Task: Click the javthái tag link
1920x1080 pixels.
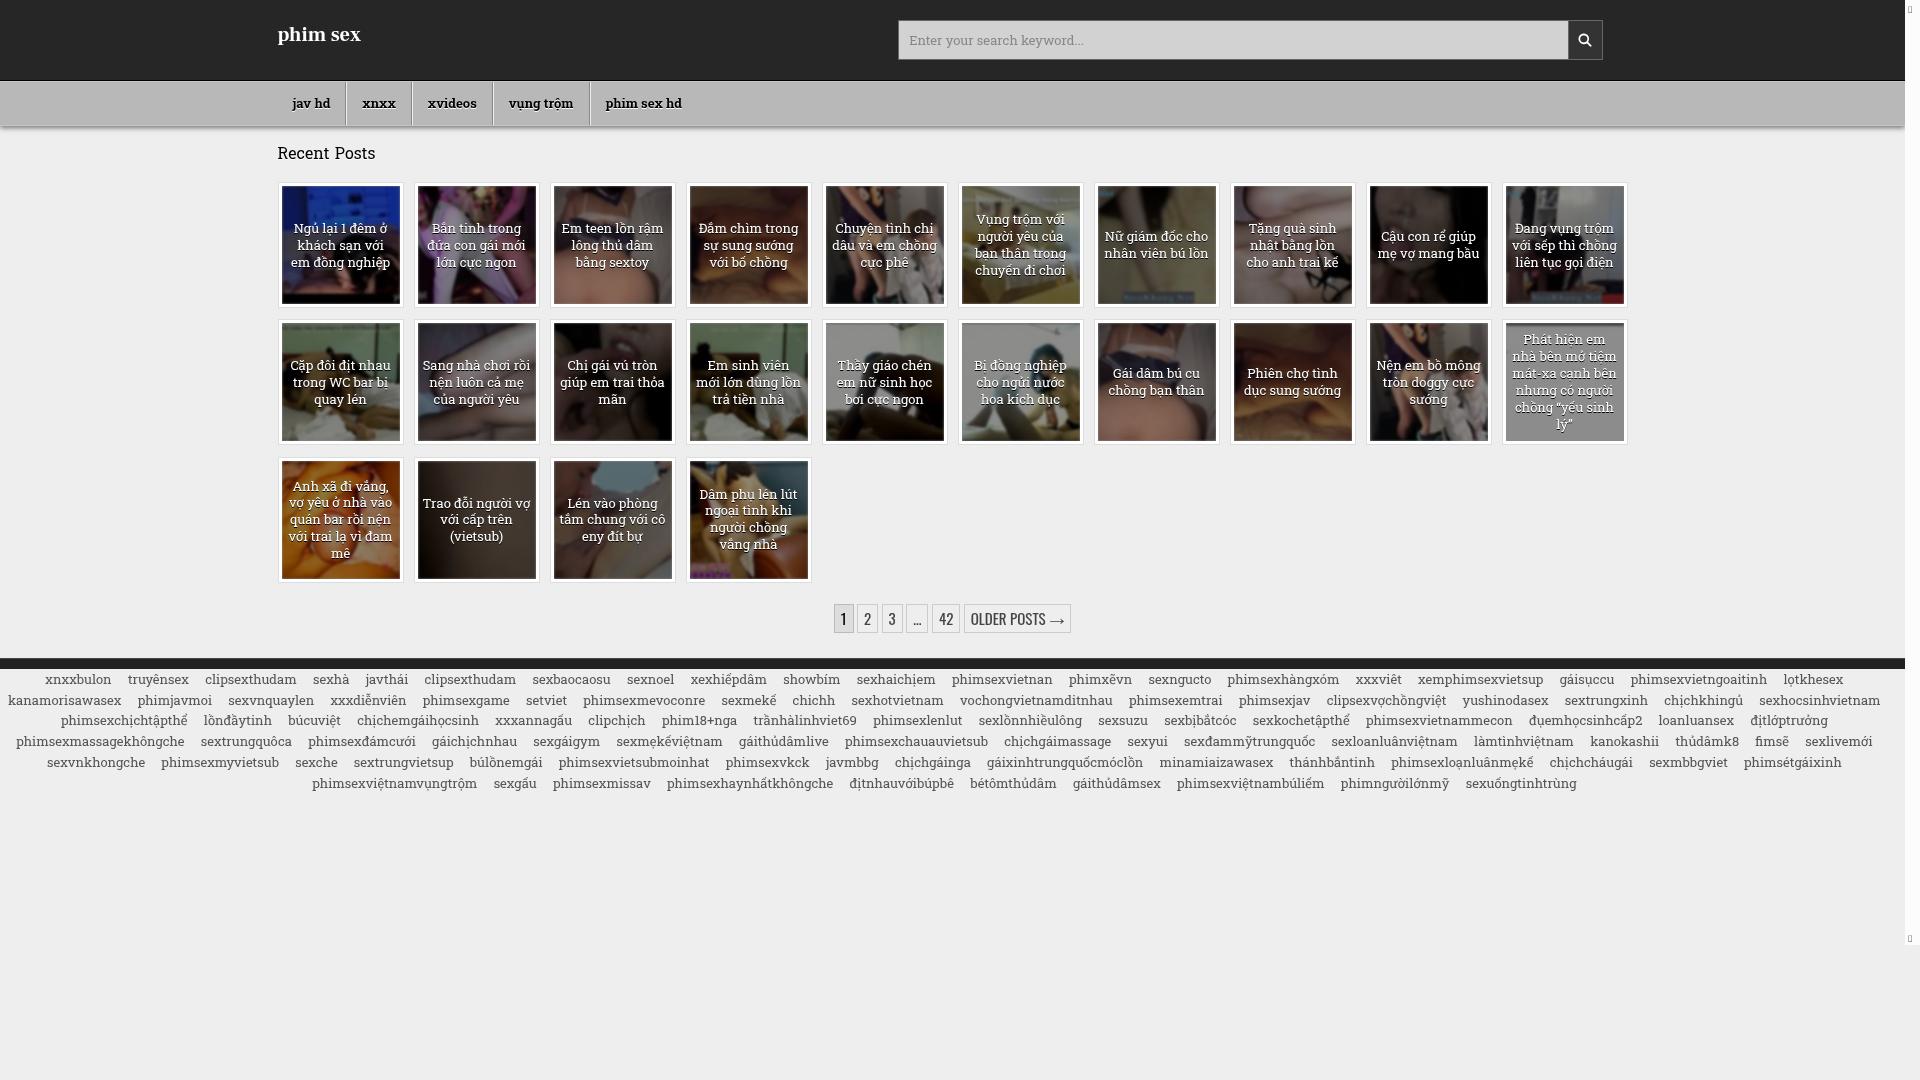Action: click(x=386, y=680)
